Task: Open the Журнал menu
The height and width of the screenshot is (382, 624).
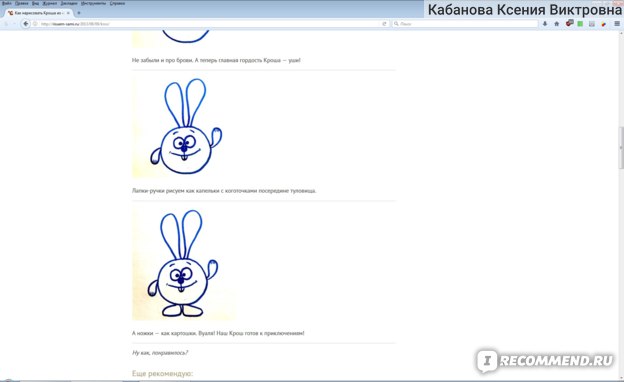Action: (x=50, y=3)
